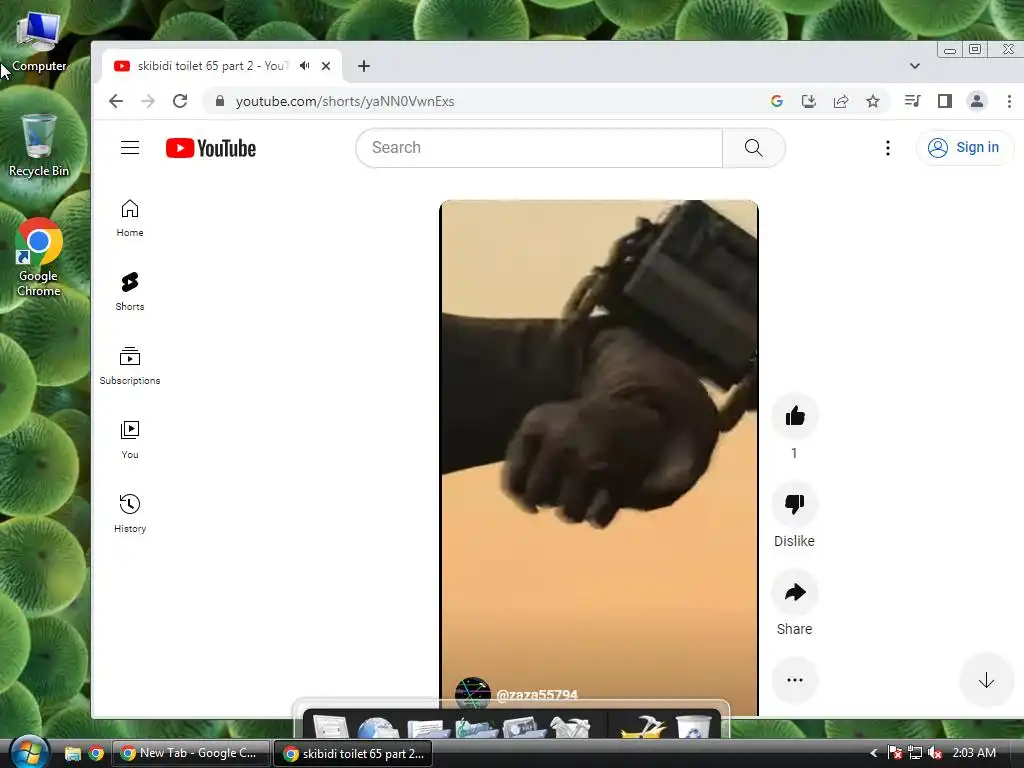Share this page from address bar
The width and height of the screenshot is (1024, 768).
[x=840, y=101]
